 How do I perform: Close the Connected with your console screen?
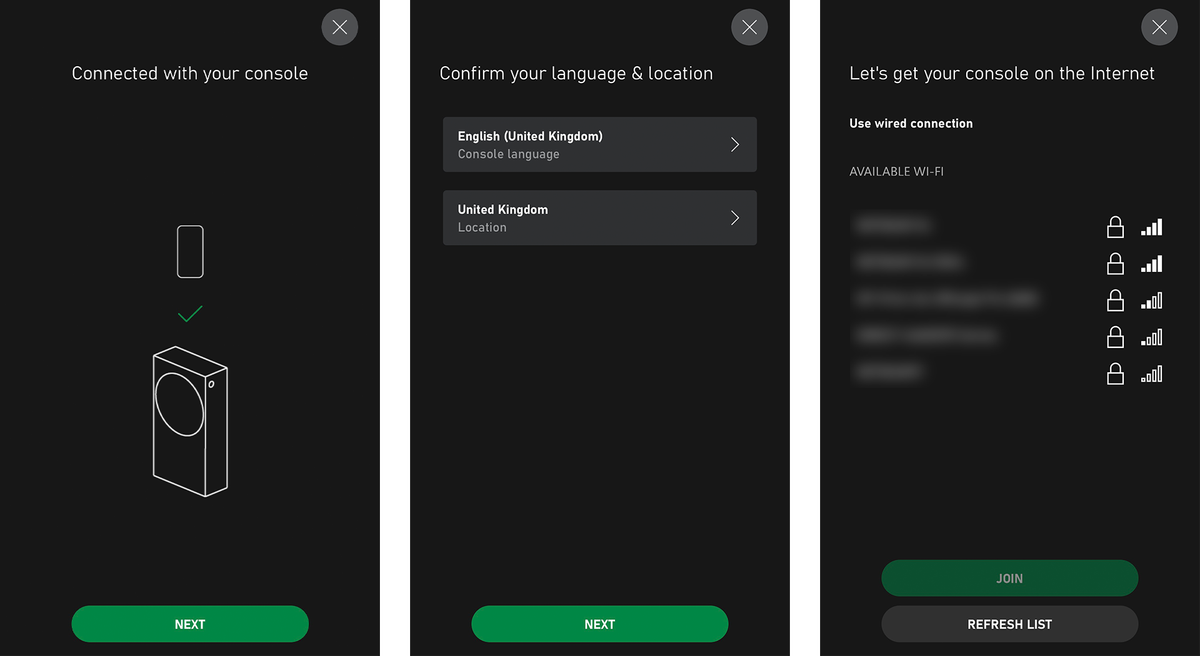(x=340, y=27)
